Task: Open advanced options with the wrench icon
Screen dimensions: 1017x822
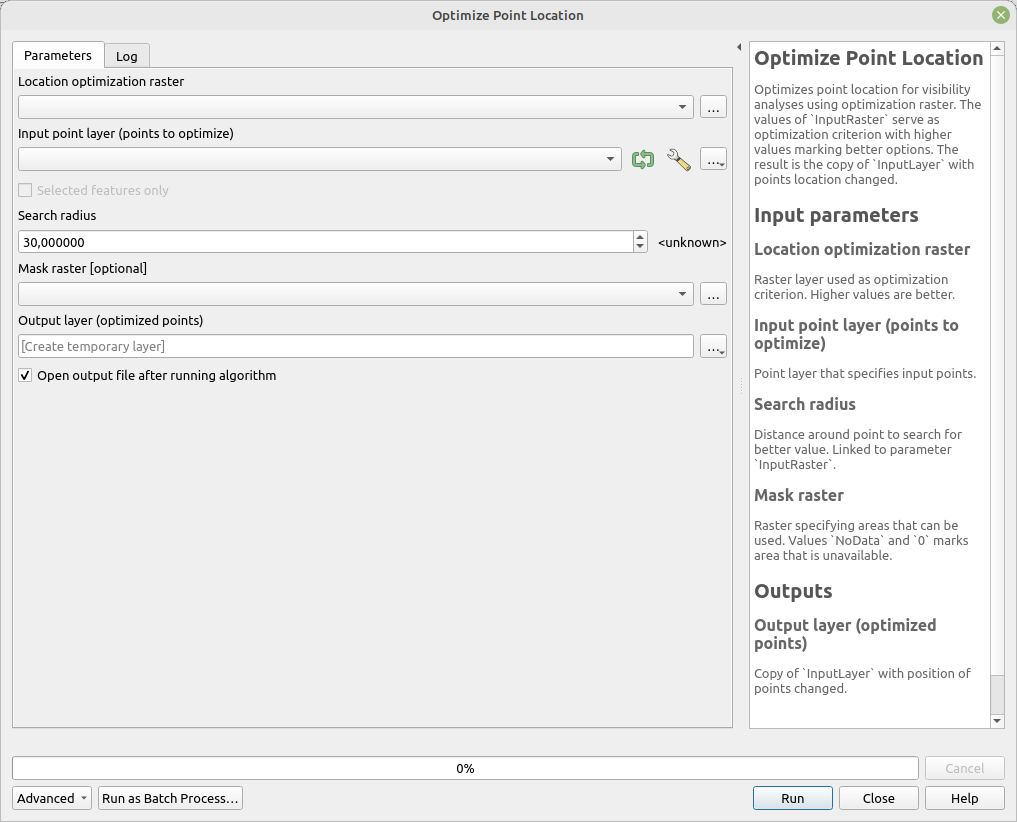Action: point(679,159)
